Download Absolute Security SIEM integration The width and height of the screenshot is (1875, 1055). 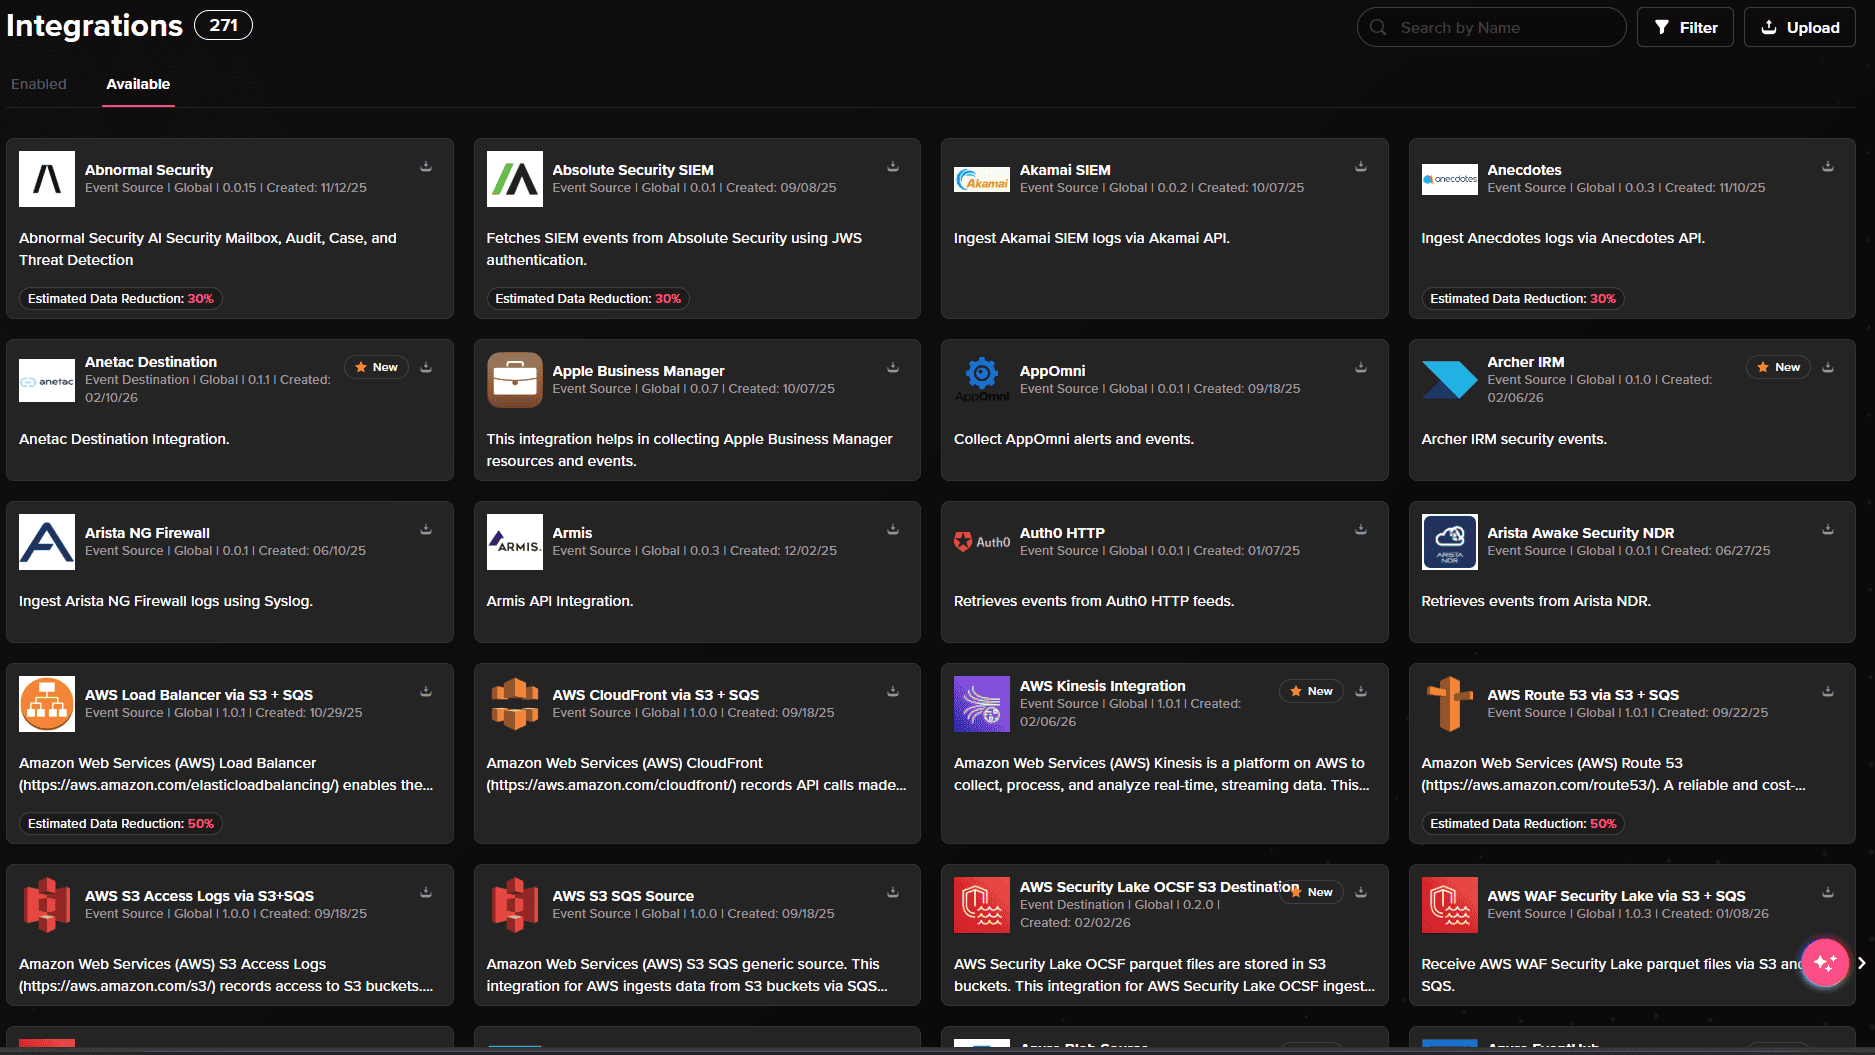click(x=893, y=167)
